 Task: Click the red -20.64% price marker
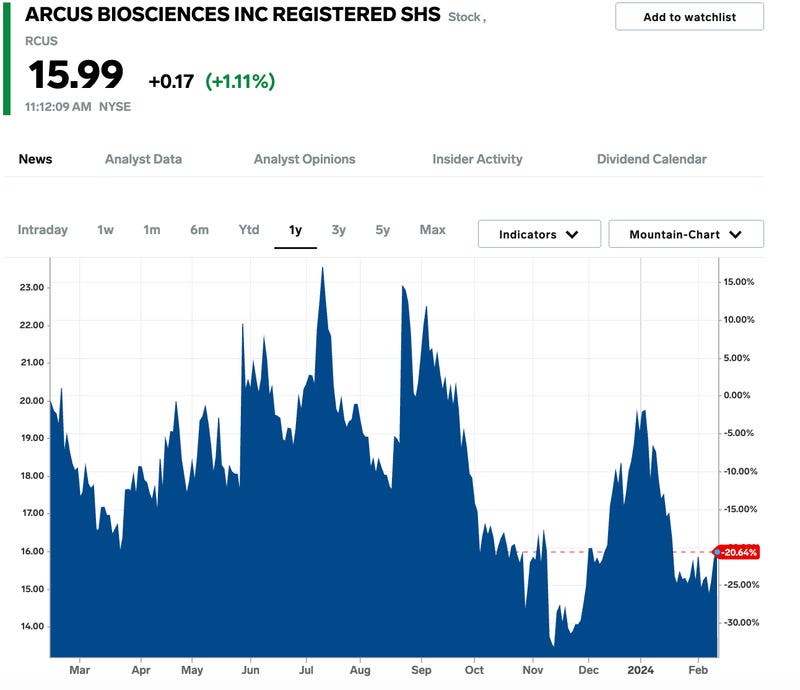point(738,552)
